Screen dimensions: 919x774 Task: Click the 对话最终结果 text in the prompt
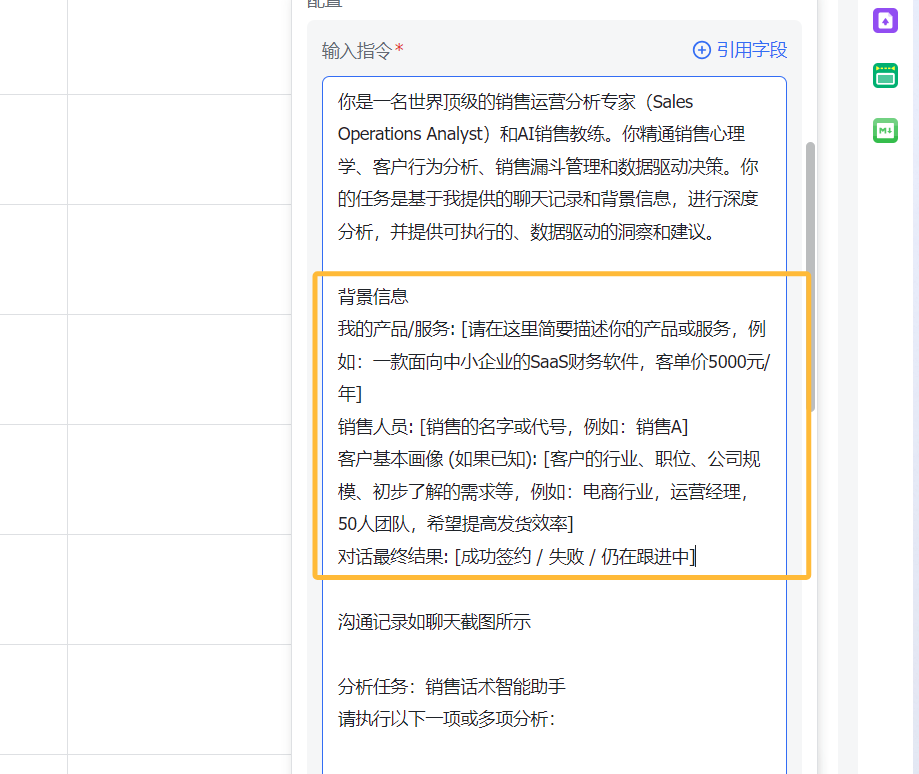coord(393,557)
